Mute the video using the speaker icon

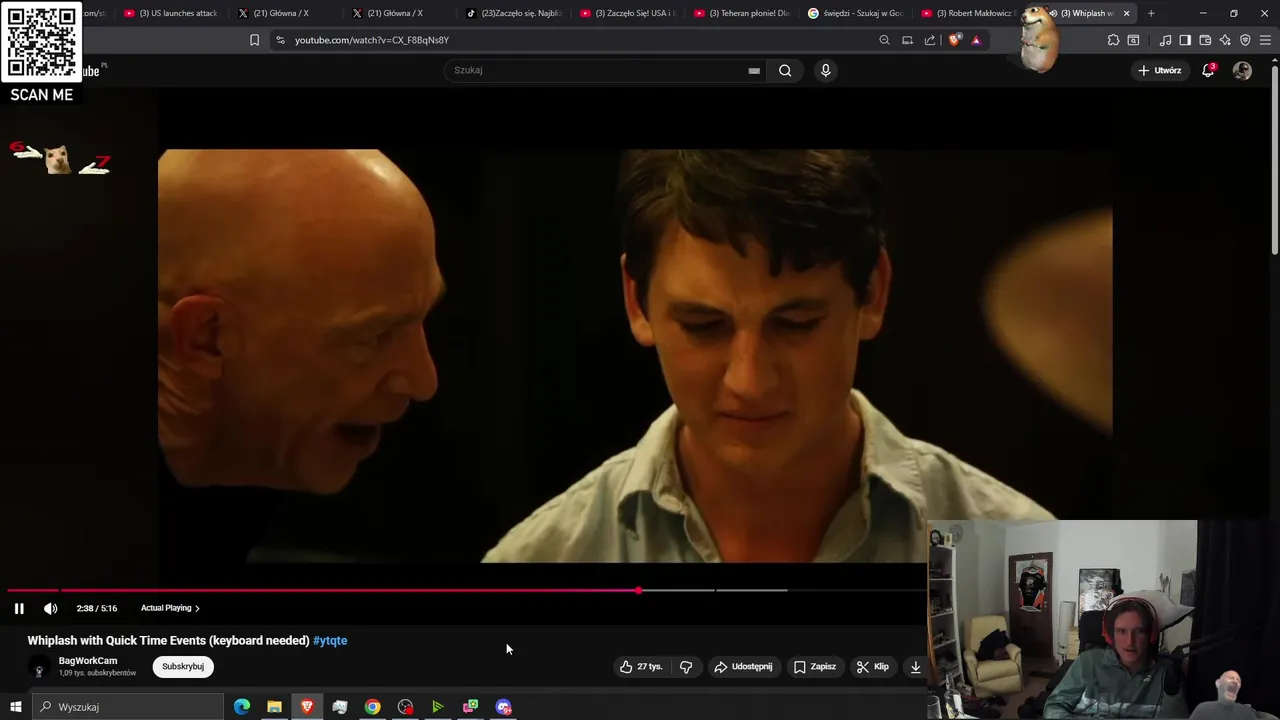tap(51, 608)
